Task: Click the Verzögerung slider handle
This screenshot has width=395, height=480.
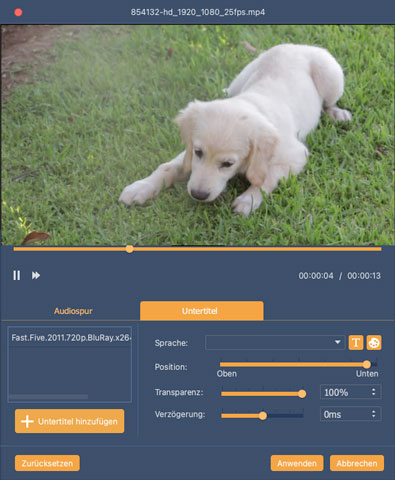Action: [263, 416]
